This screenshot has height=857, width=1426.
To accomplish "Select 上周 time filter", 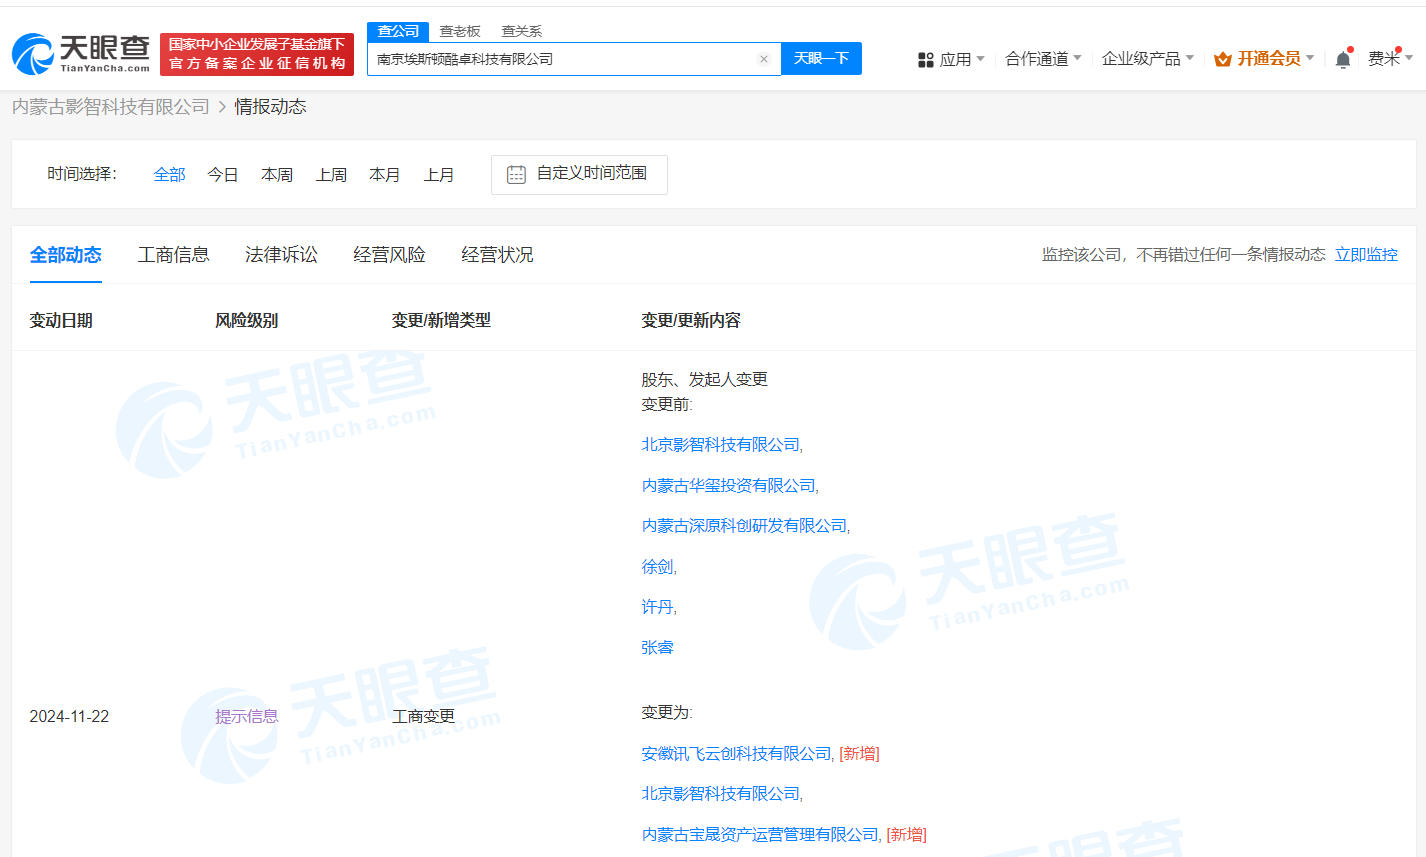I will click(x=331, y=175).
